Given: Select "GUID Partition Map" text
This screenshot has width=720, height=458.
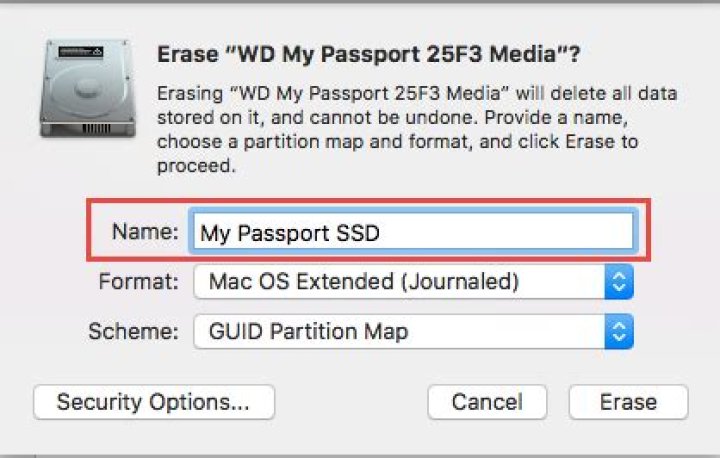Looking at the screenshot, I should pyautogui.click(x=307, y=332).
